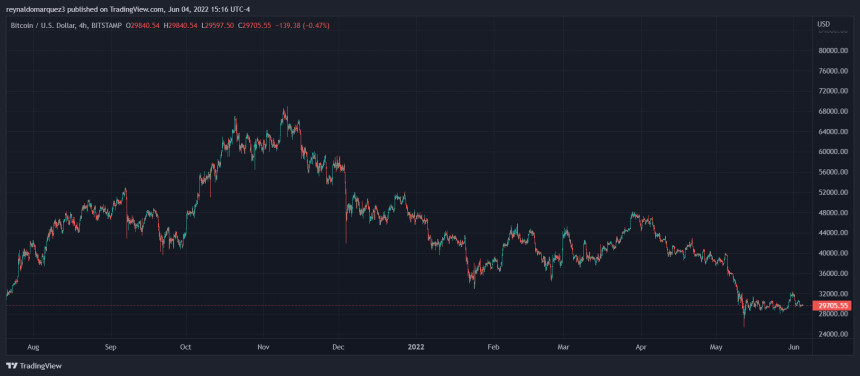
Task: Click the Mar label on the time axis
Action: 563,347
